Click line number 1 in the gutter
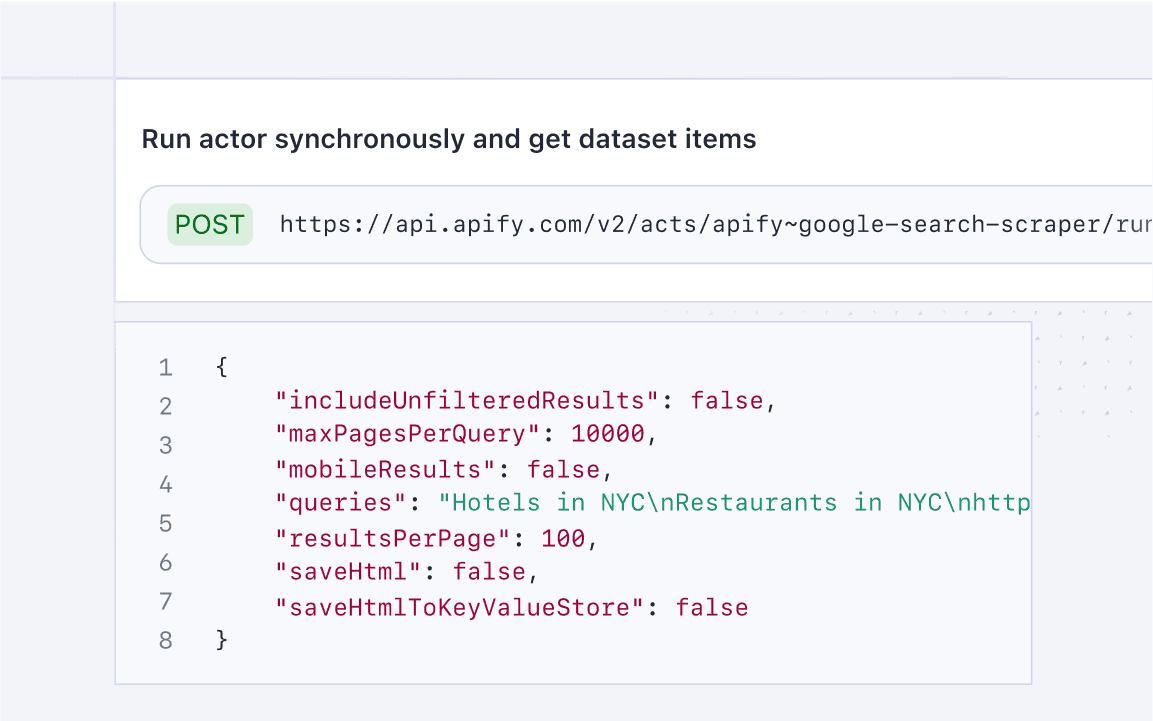Image resolution: width=1153 pixels, height=721 pixels. 165,368
